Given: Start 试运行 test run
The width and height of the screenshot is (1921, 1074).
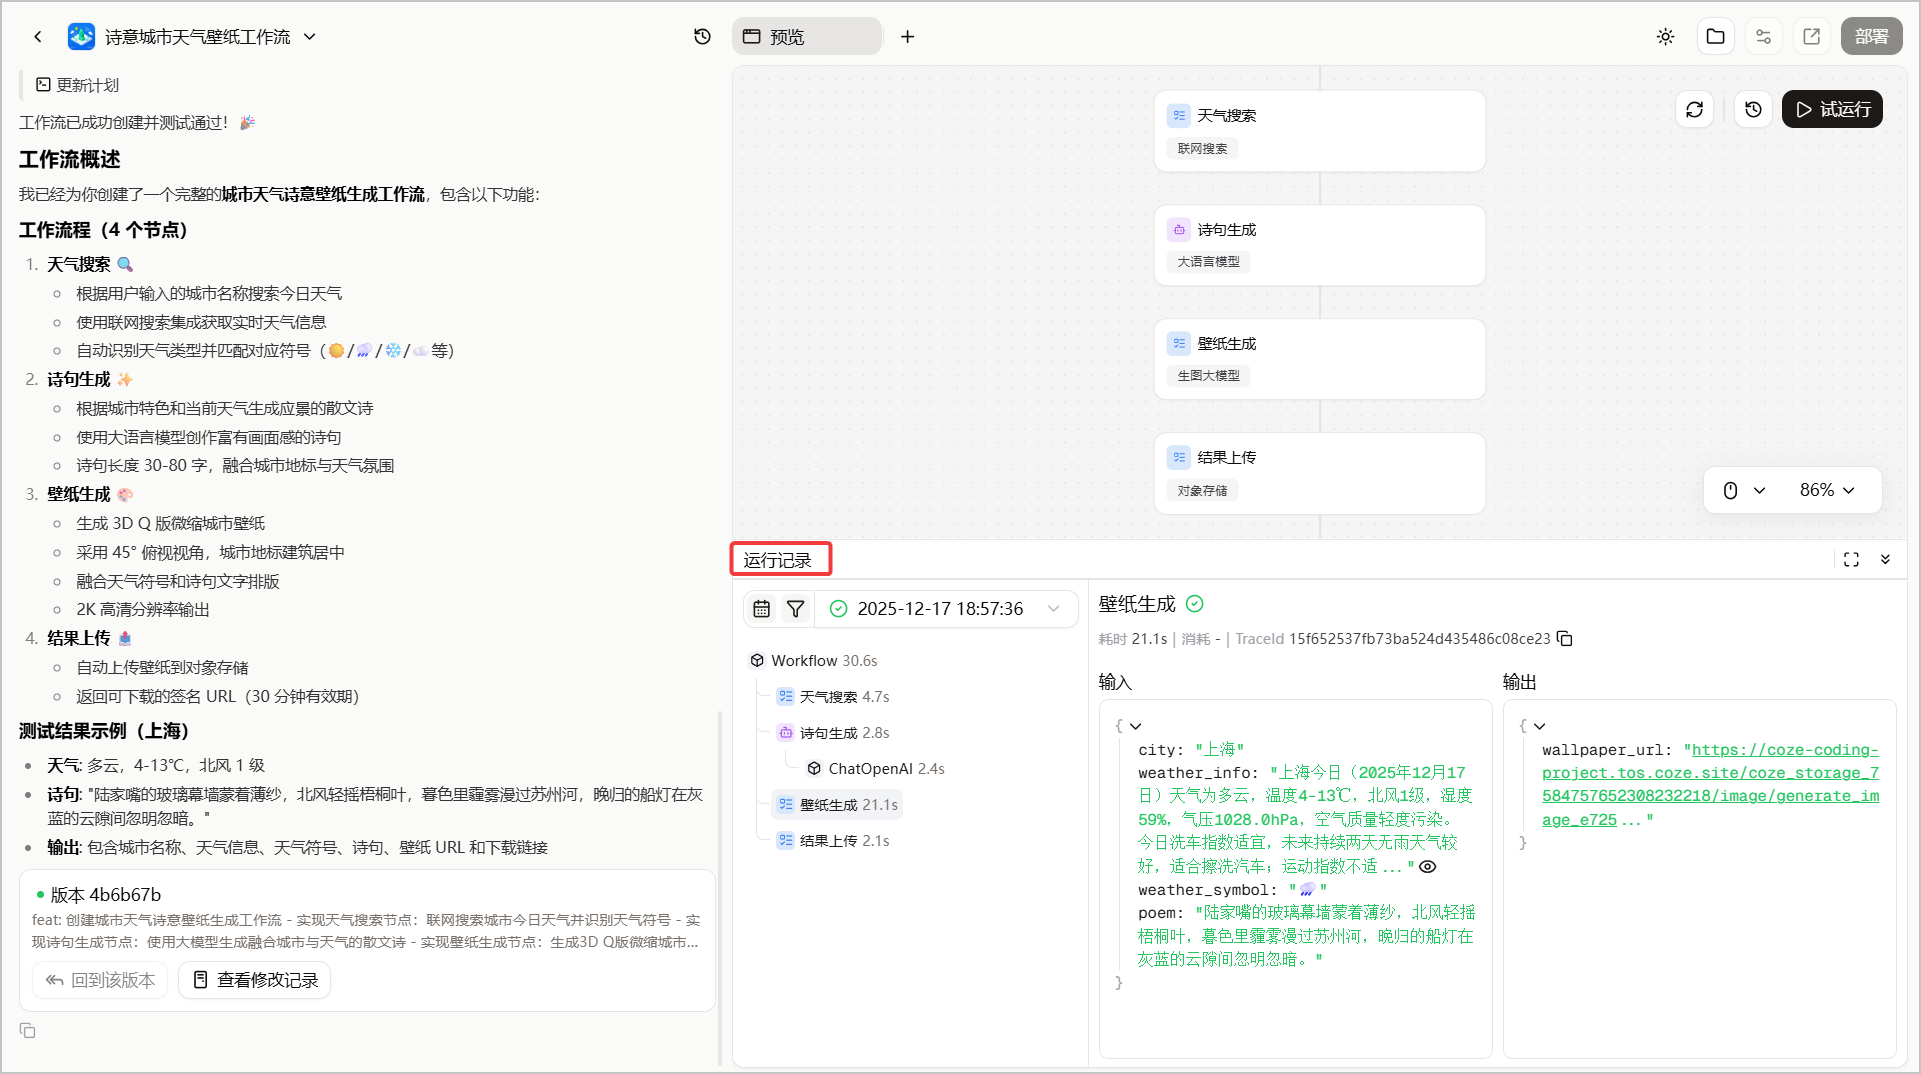Looking at the screenshot, I should click(1832, 109).
